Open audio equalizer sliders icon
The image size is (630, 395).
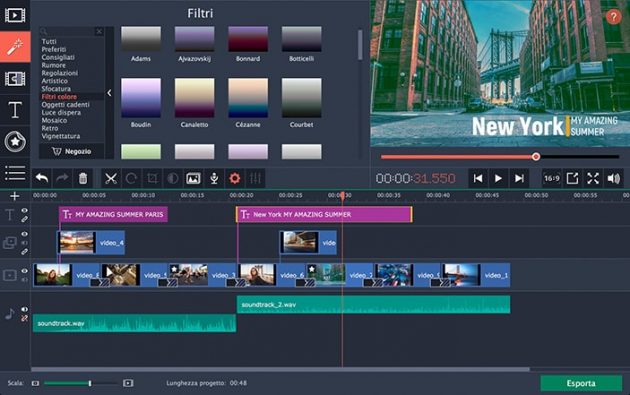[256, 178]
